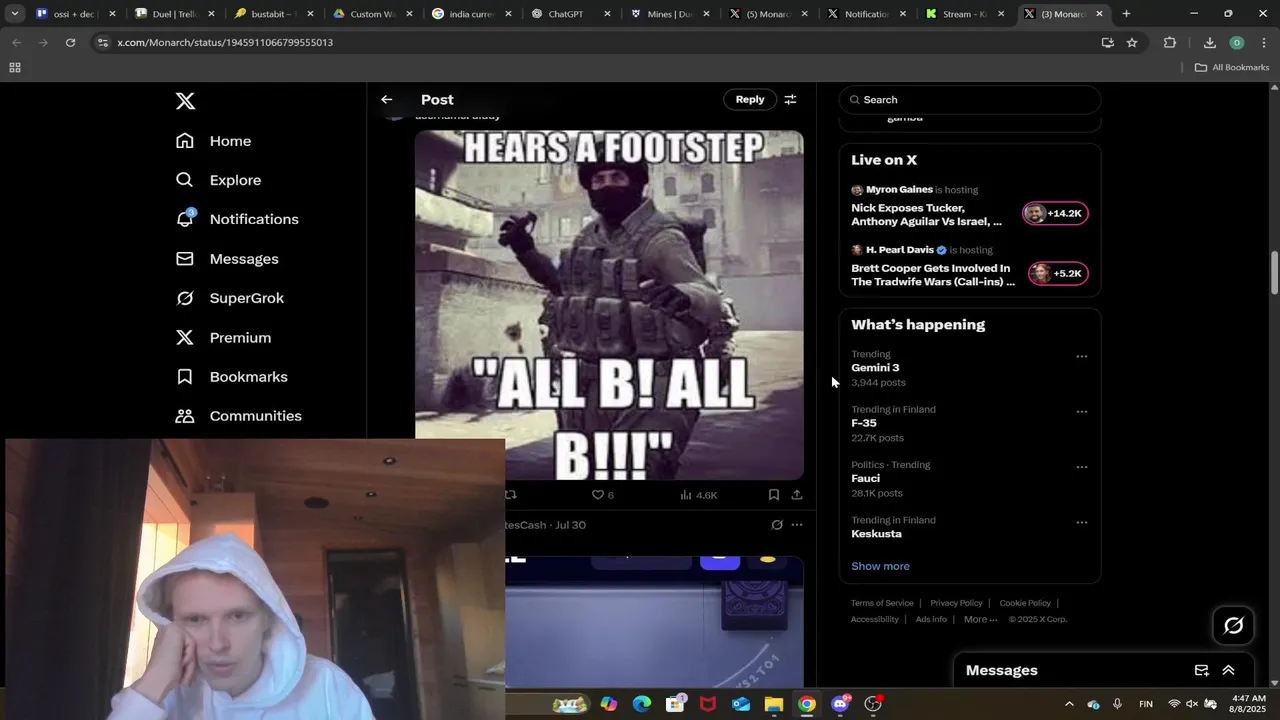1280x720 pixels.
Task: Open Discord from the taskbar
Action: (x=840, y=704)
